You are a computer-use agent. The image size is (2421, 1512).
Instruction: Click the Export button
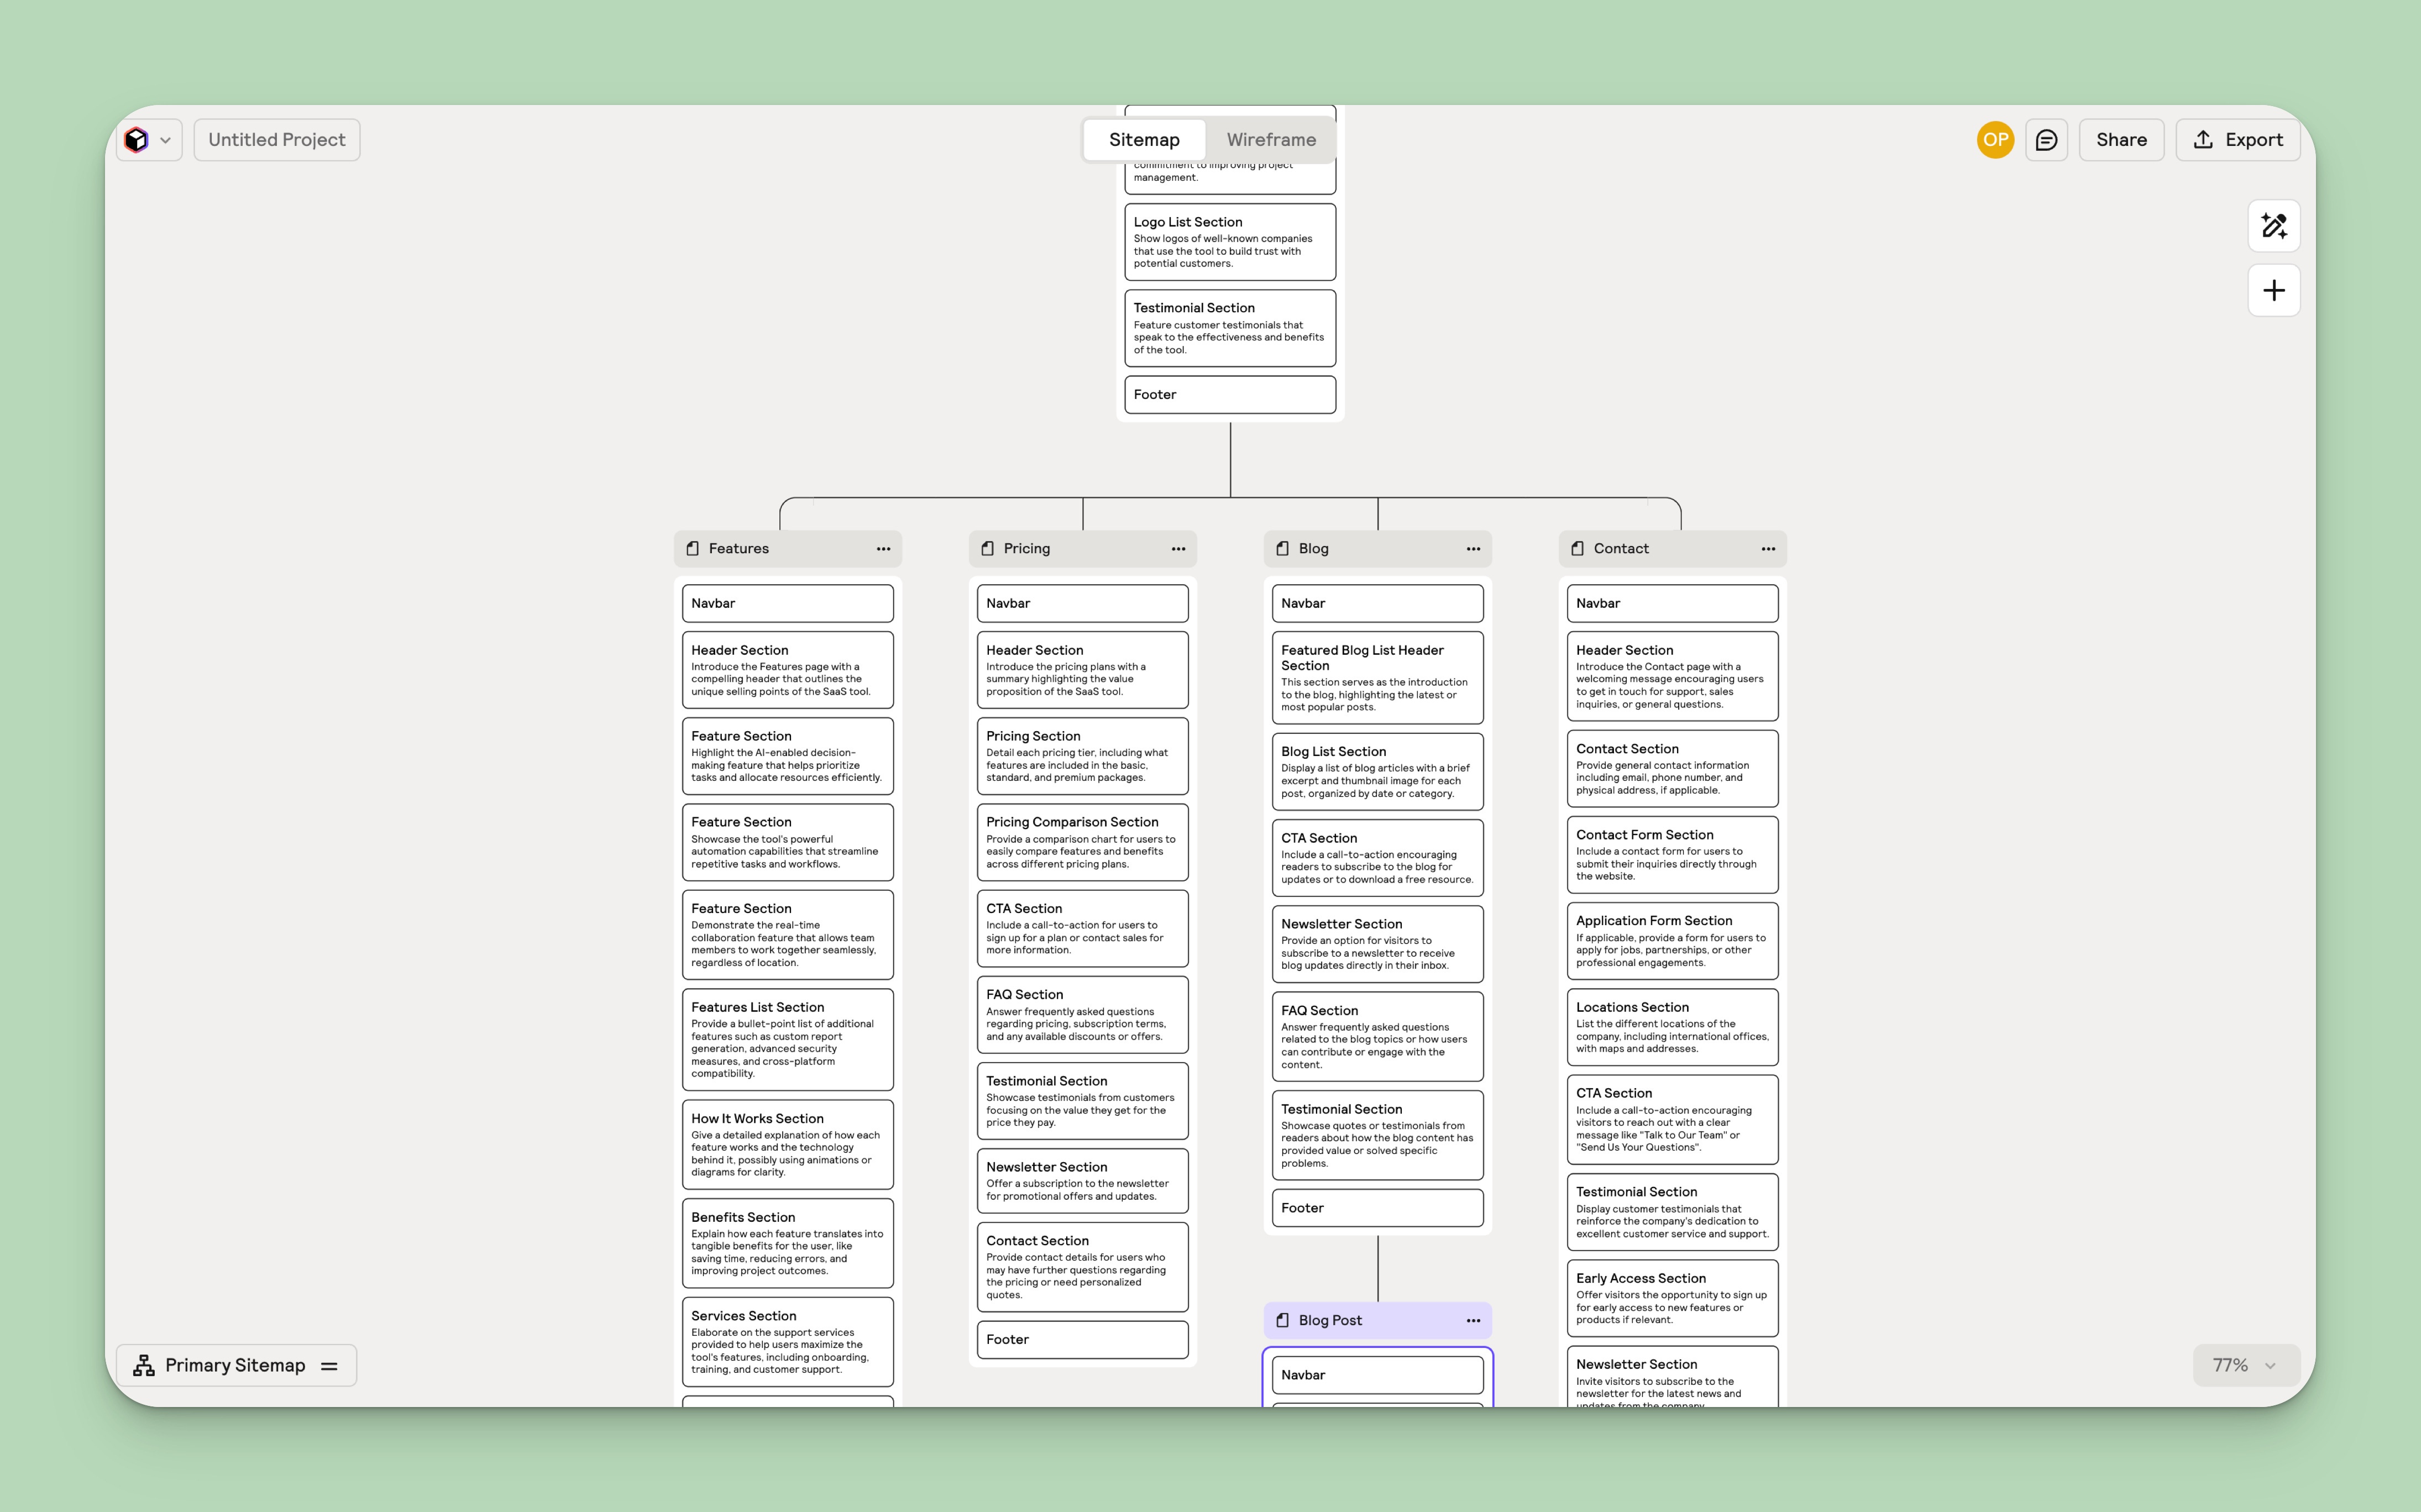click(2237, 140)
